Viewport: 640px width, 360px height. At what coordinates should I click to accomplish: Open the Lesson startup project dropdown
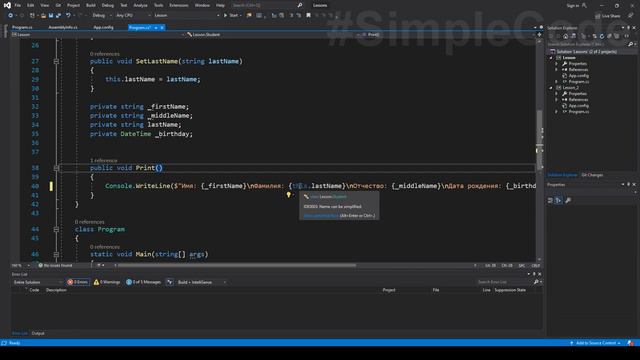click(x=187, y=15)
